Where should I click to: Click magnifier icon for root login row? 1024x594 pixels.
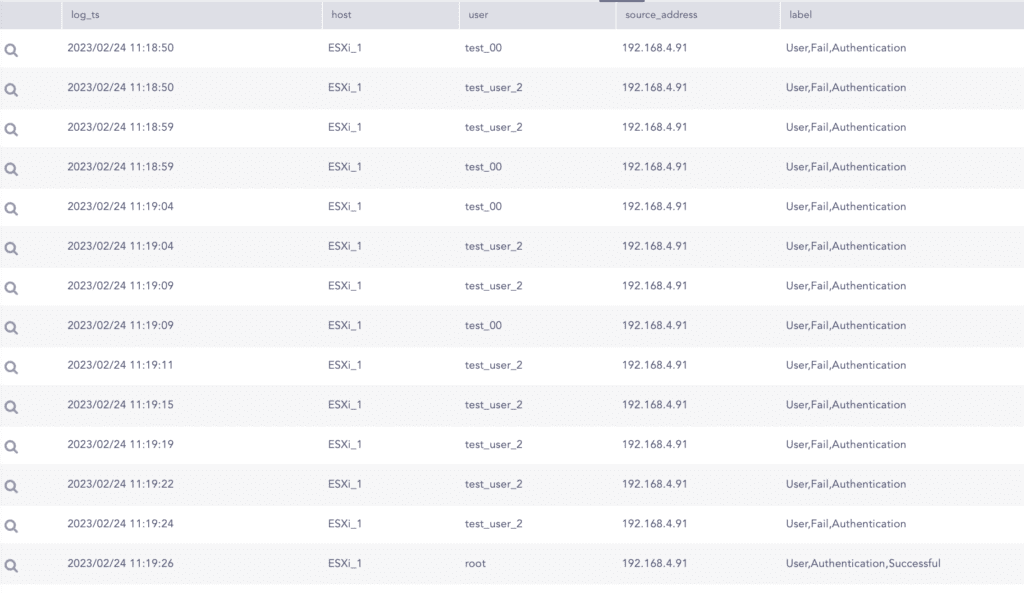(11, 565)
